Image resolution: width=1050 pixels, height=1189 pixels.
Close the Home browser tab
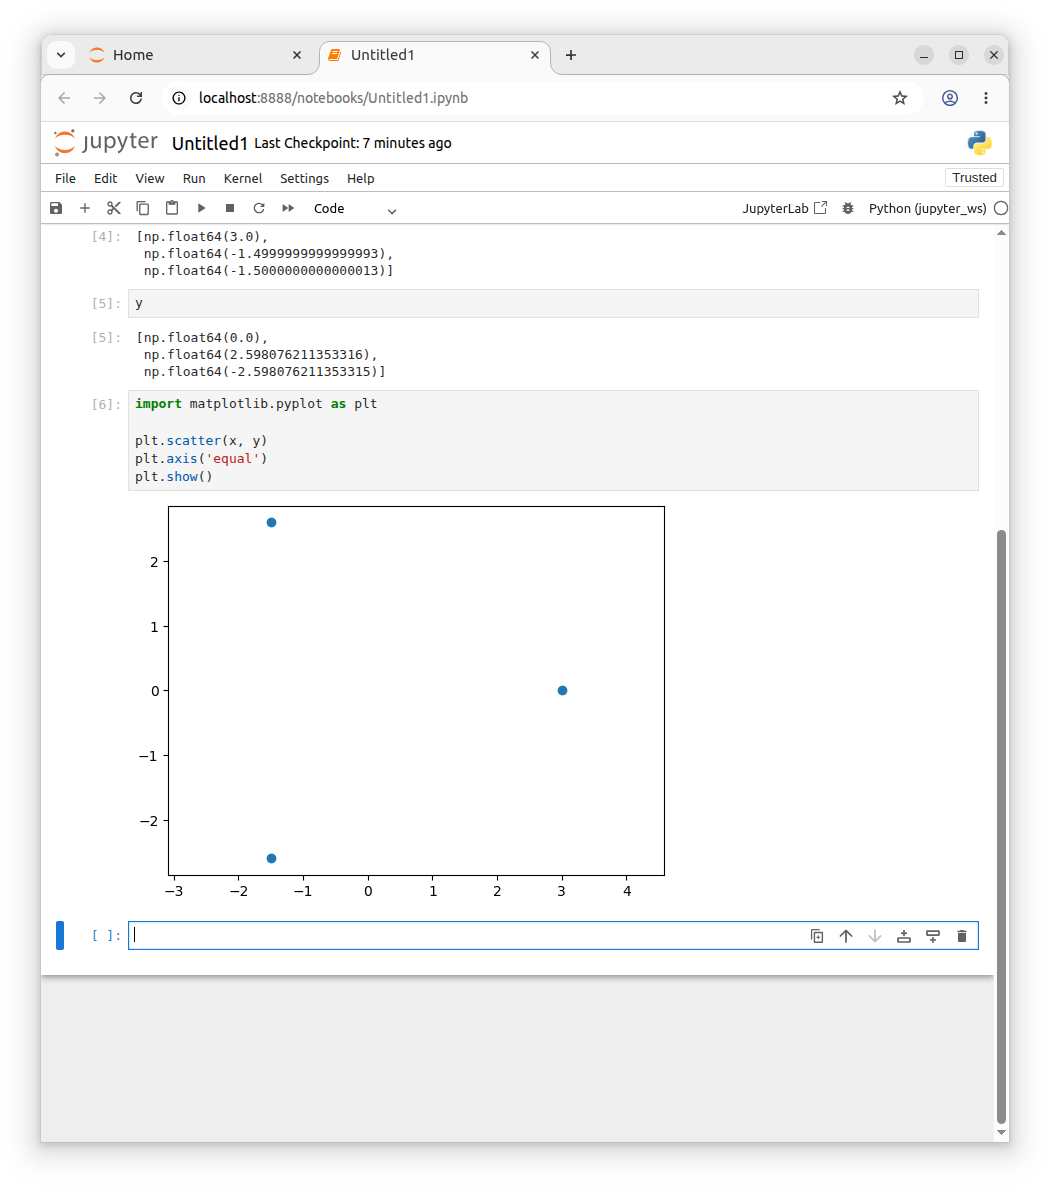(x=297, y=55)
